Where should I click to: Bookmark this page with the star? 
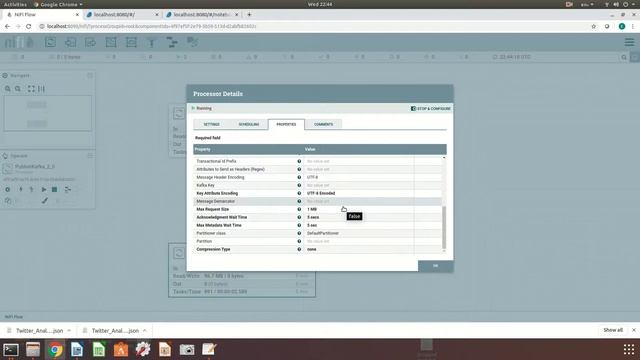593,26
